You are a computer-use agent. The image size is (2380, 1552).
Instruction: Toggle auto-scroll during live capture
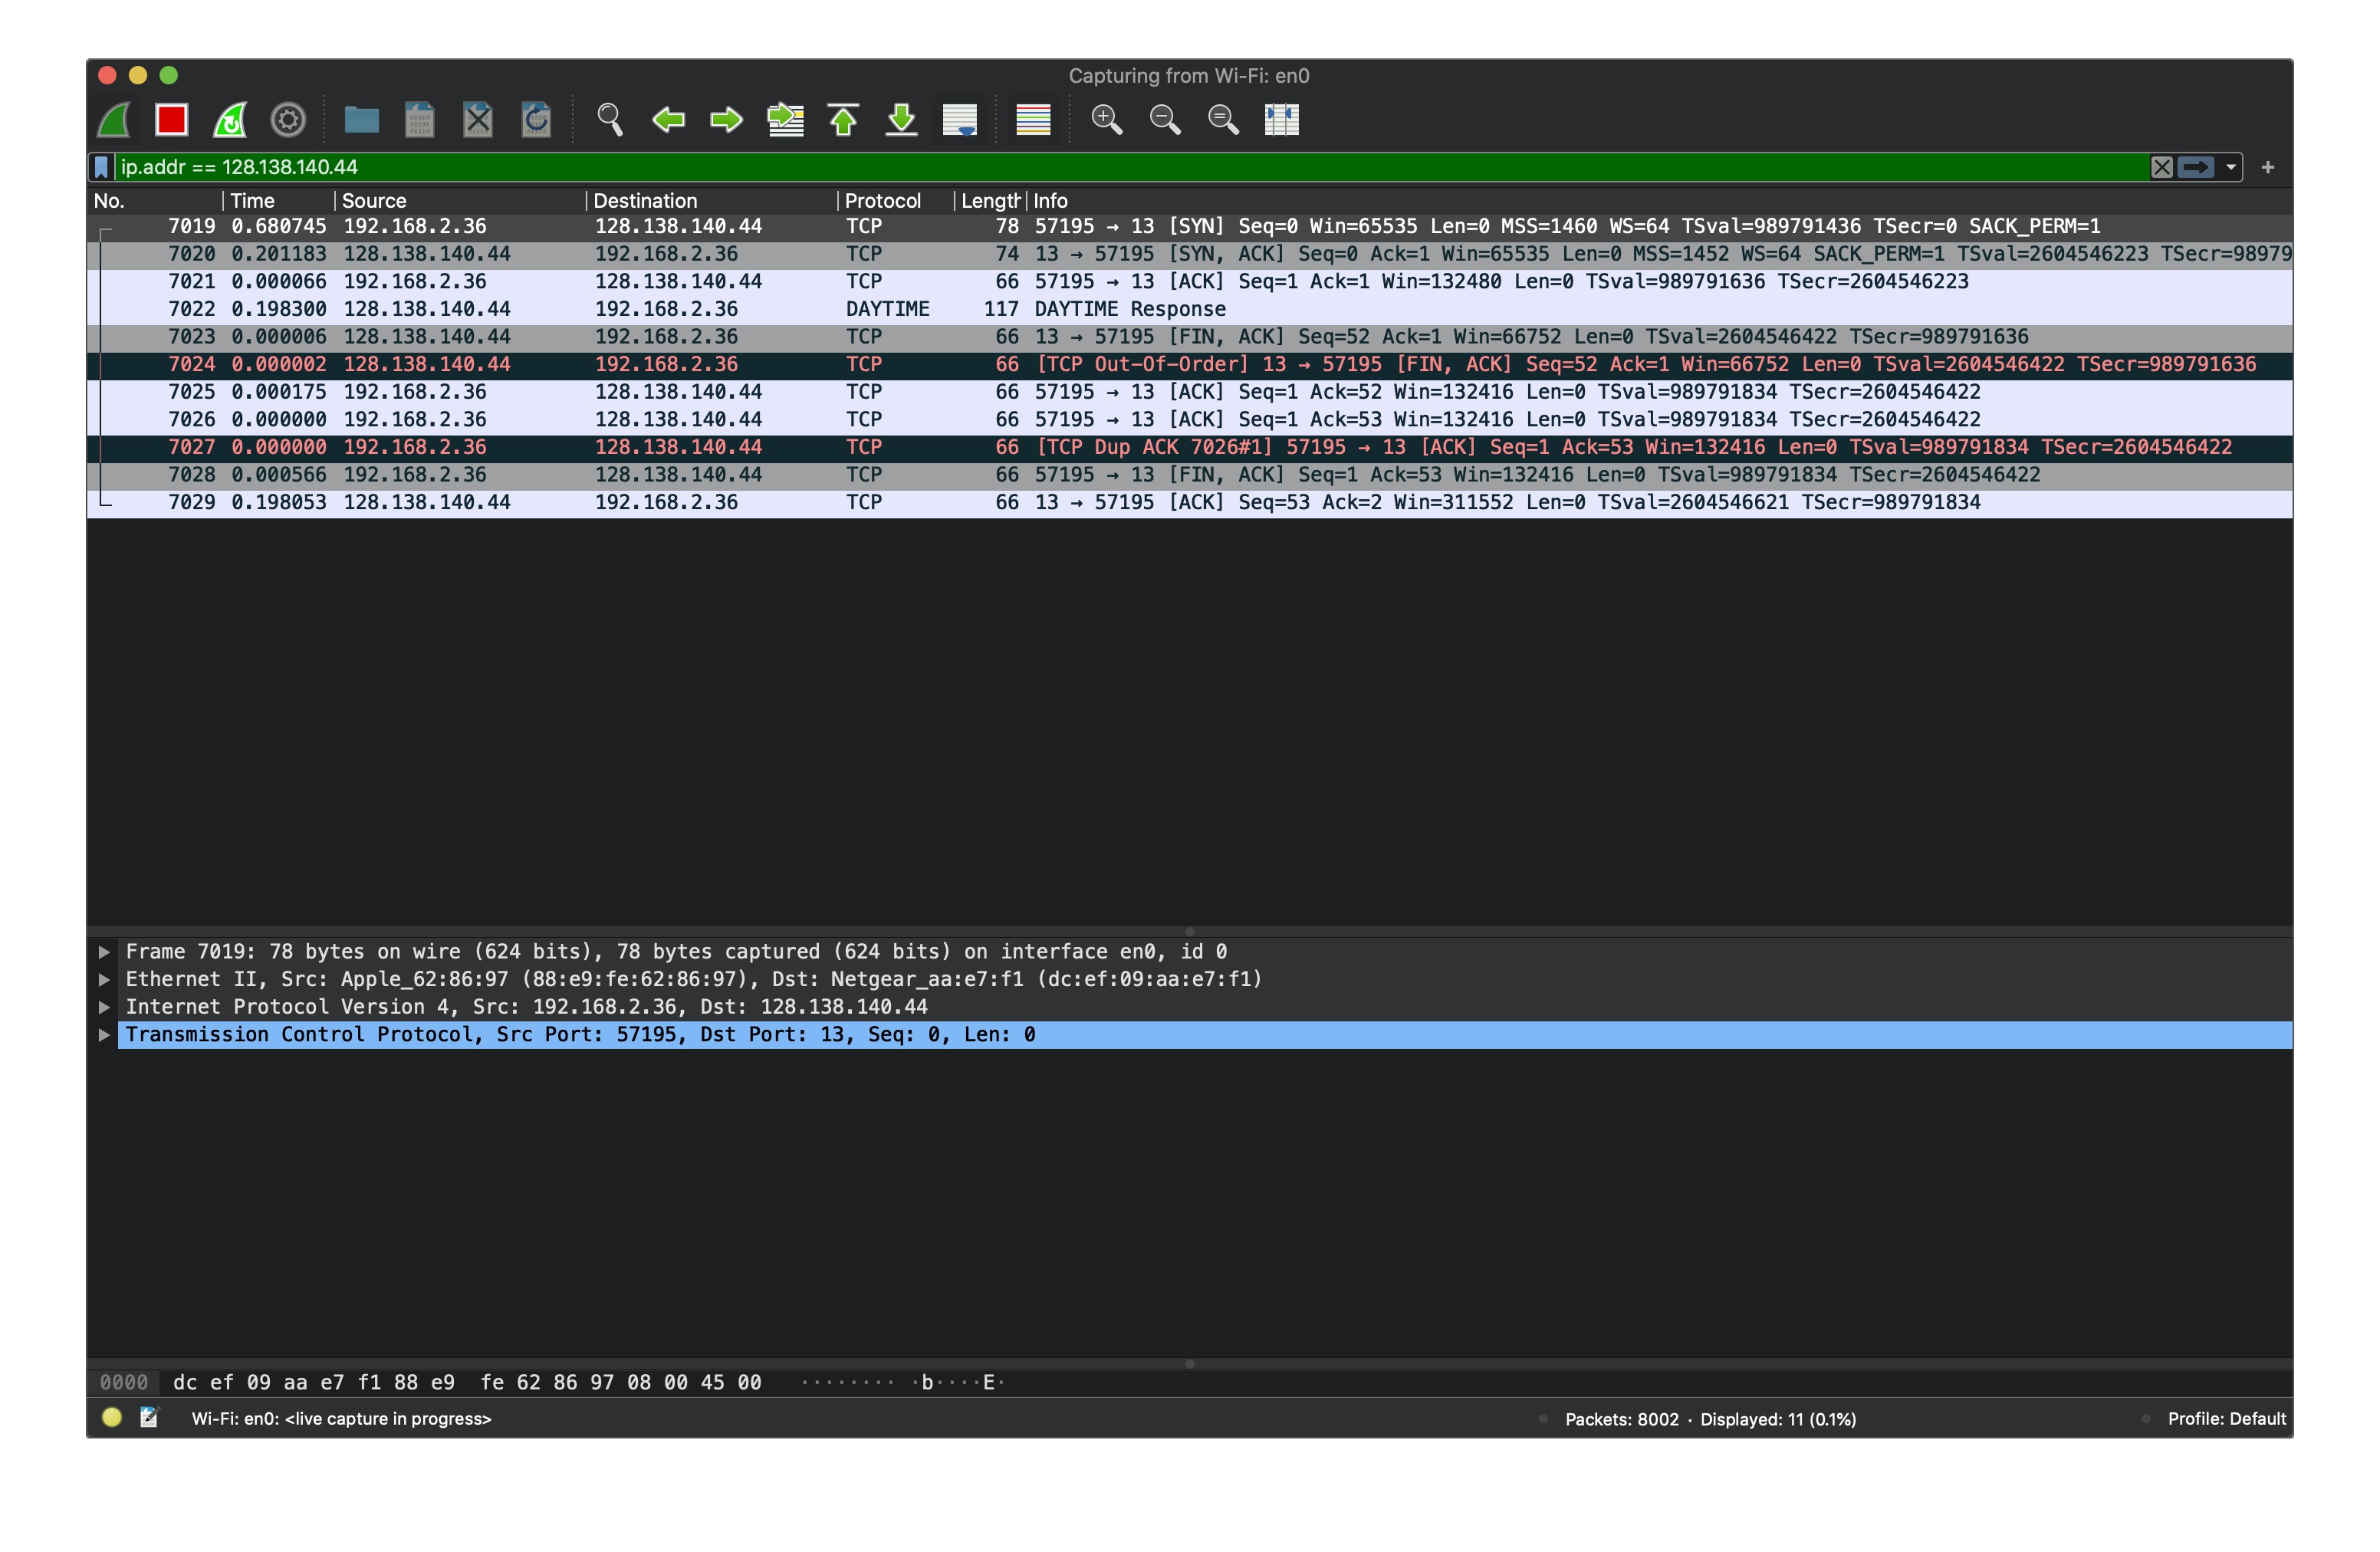[x=959, y=120]
